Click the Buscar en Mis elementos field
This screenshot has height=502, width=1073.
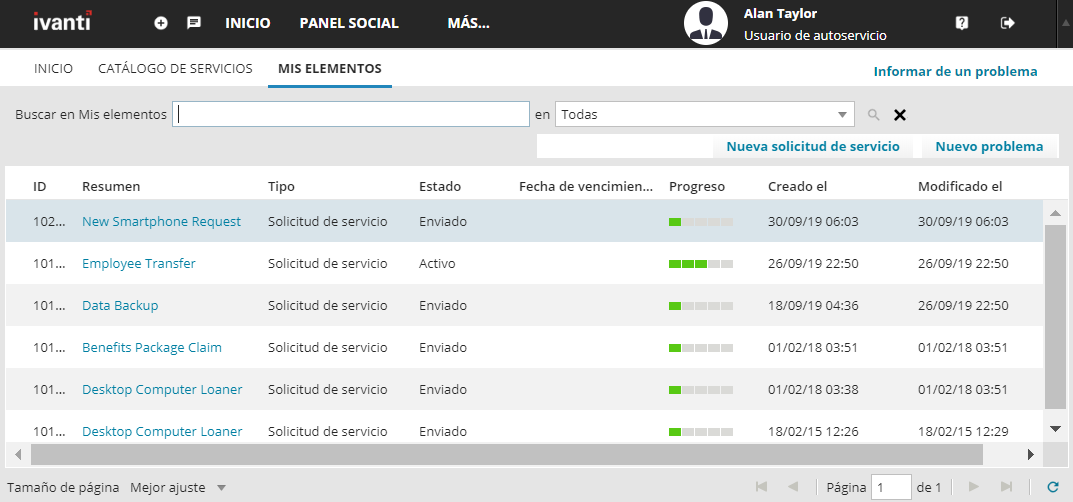click(x=351, y=114)
